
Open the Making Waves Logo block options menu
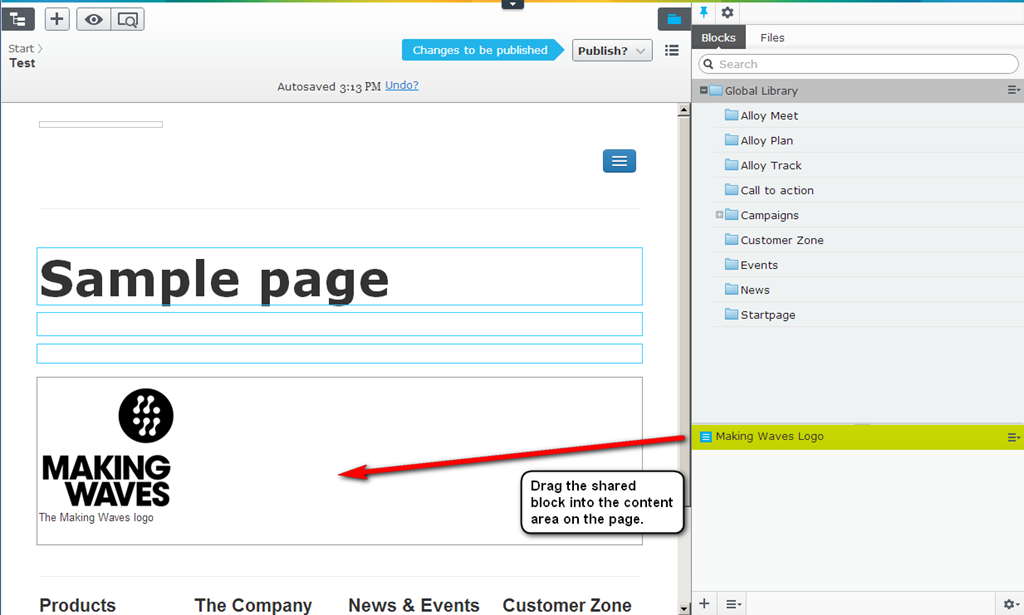[x=1013, y=437]
